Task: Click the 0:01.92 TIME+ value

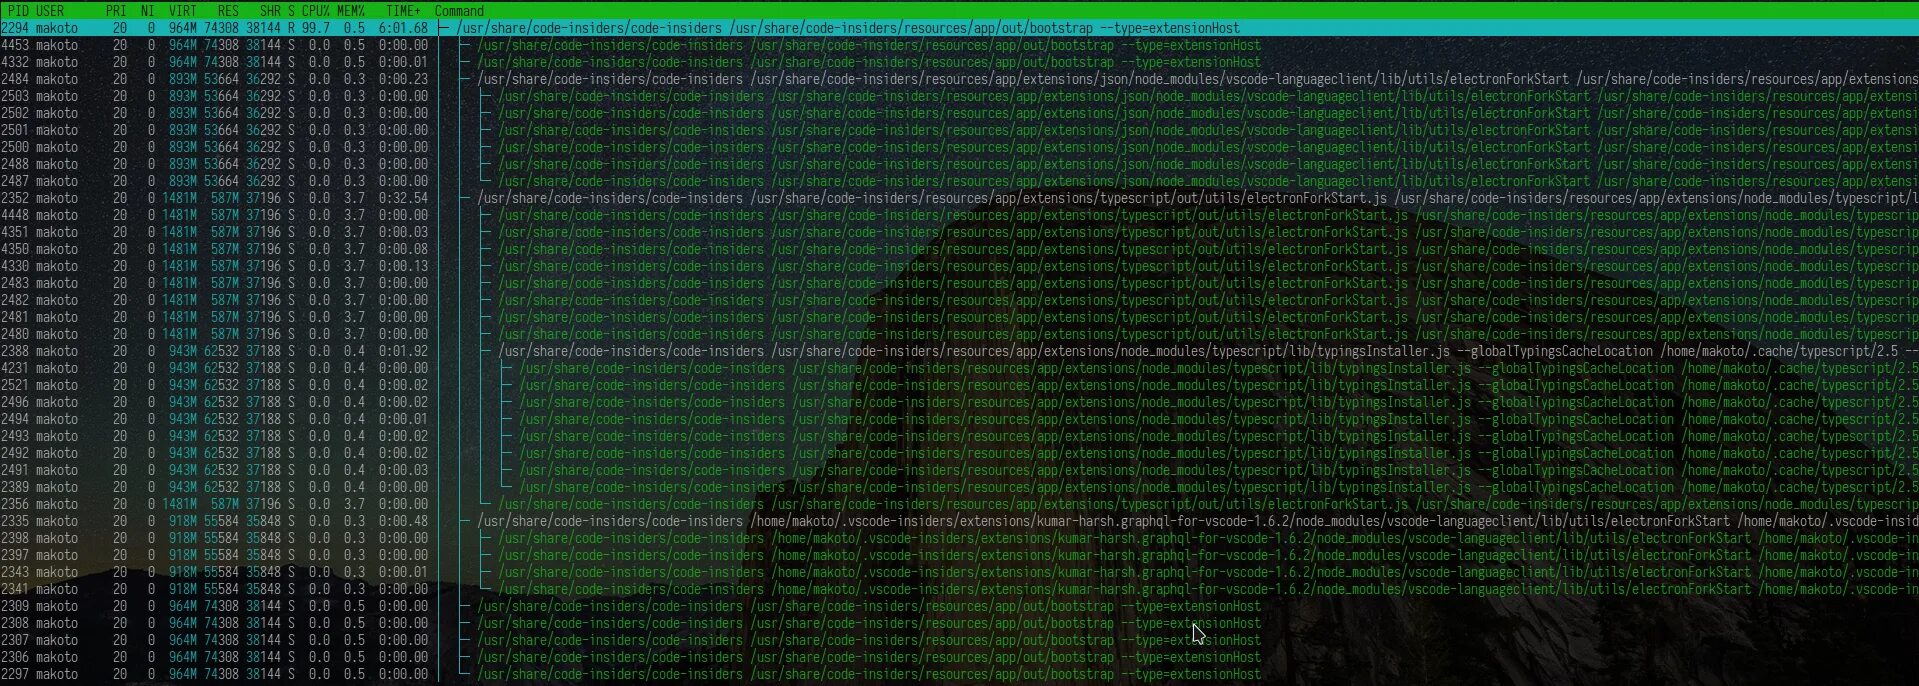Action: pos(403,351)
